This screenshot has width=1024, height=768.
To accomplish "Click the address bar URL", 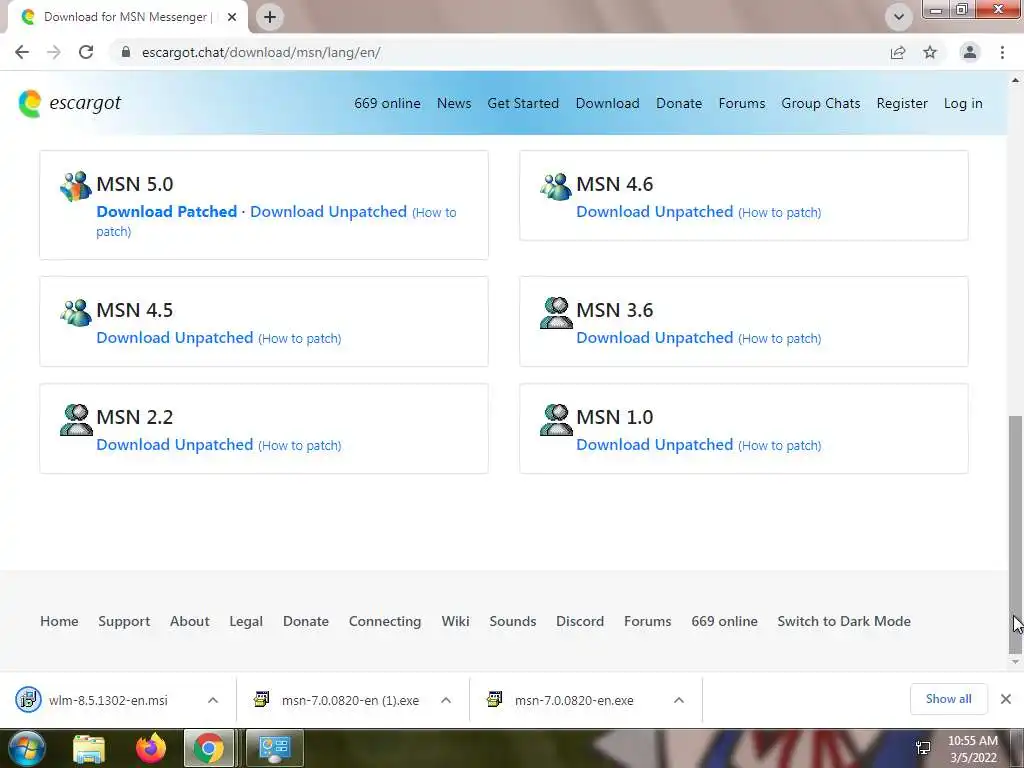I will (261, 52).
